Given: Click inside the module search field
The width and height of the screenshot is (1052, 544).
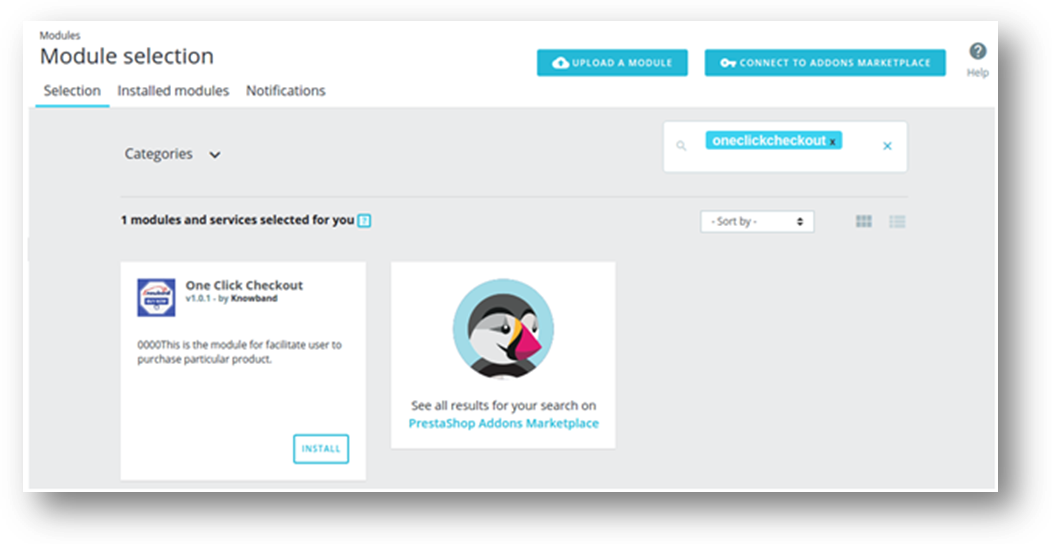Looking at the screenshot, I should [x=785, y=146].
